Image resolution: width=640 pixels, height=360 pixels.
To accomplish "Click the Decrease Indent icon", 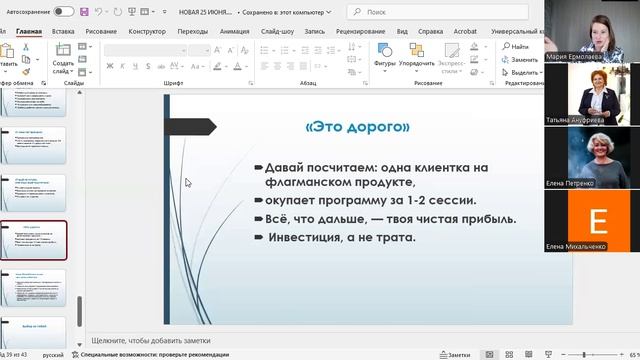I will tap(305, 50).
